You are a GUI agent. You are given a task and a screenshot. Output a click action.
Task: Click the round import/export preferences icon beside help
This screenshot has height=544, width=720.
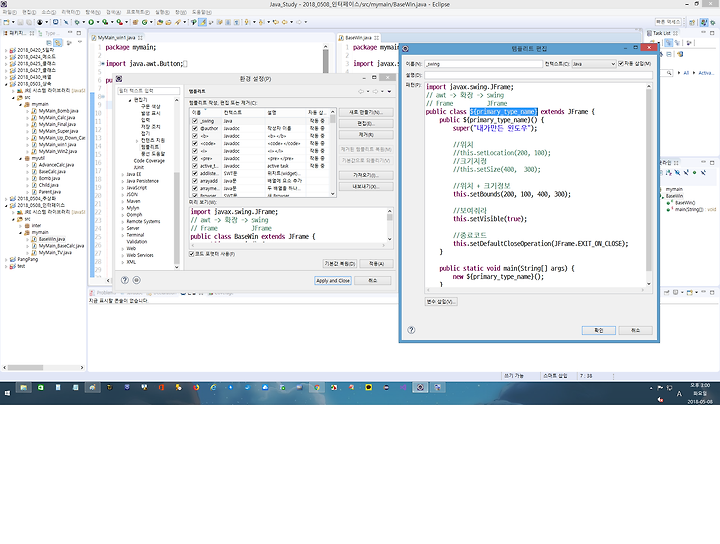point(136,280)
